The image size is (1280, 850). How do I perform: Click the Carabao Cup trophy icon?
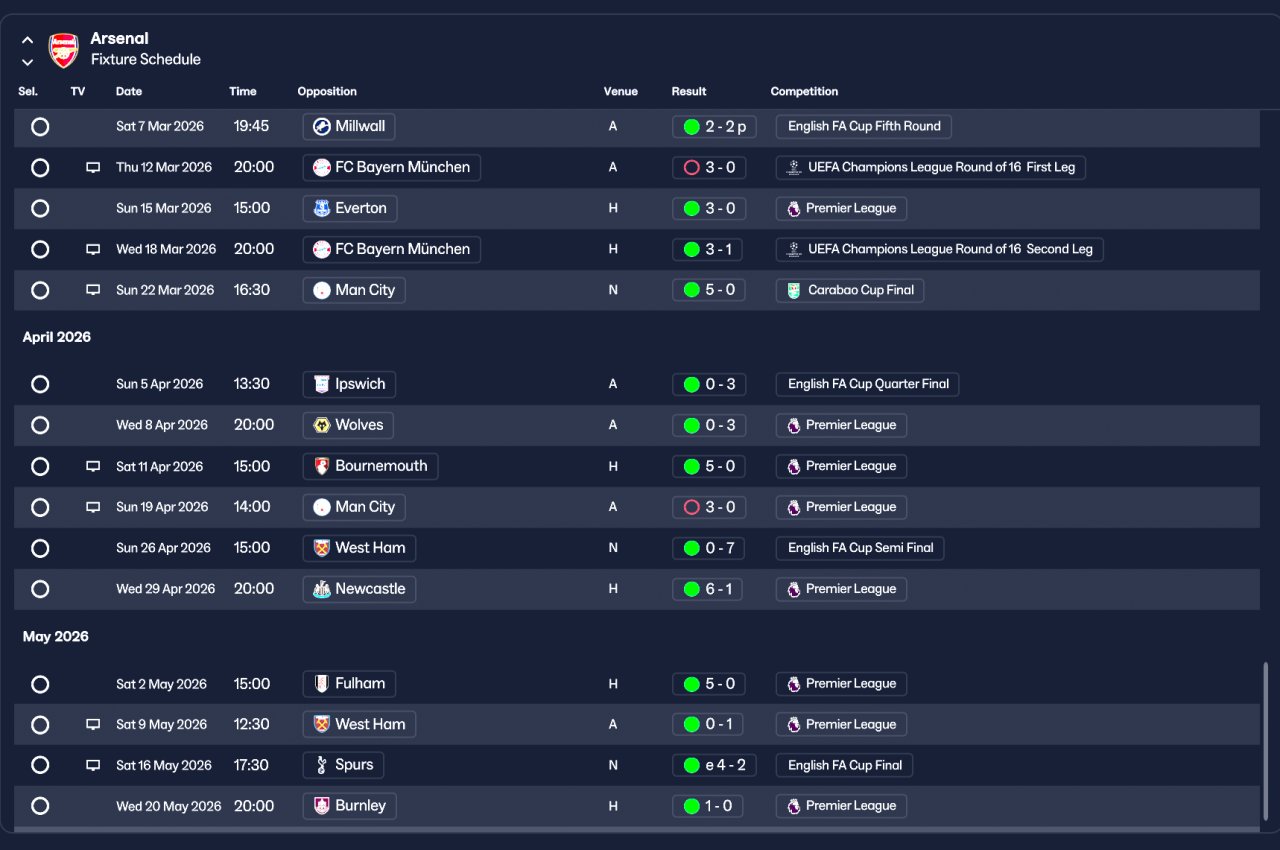coord(794,290)
